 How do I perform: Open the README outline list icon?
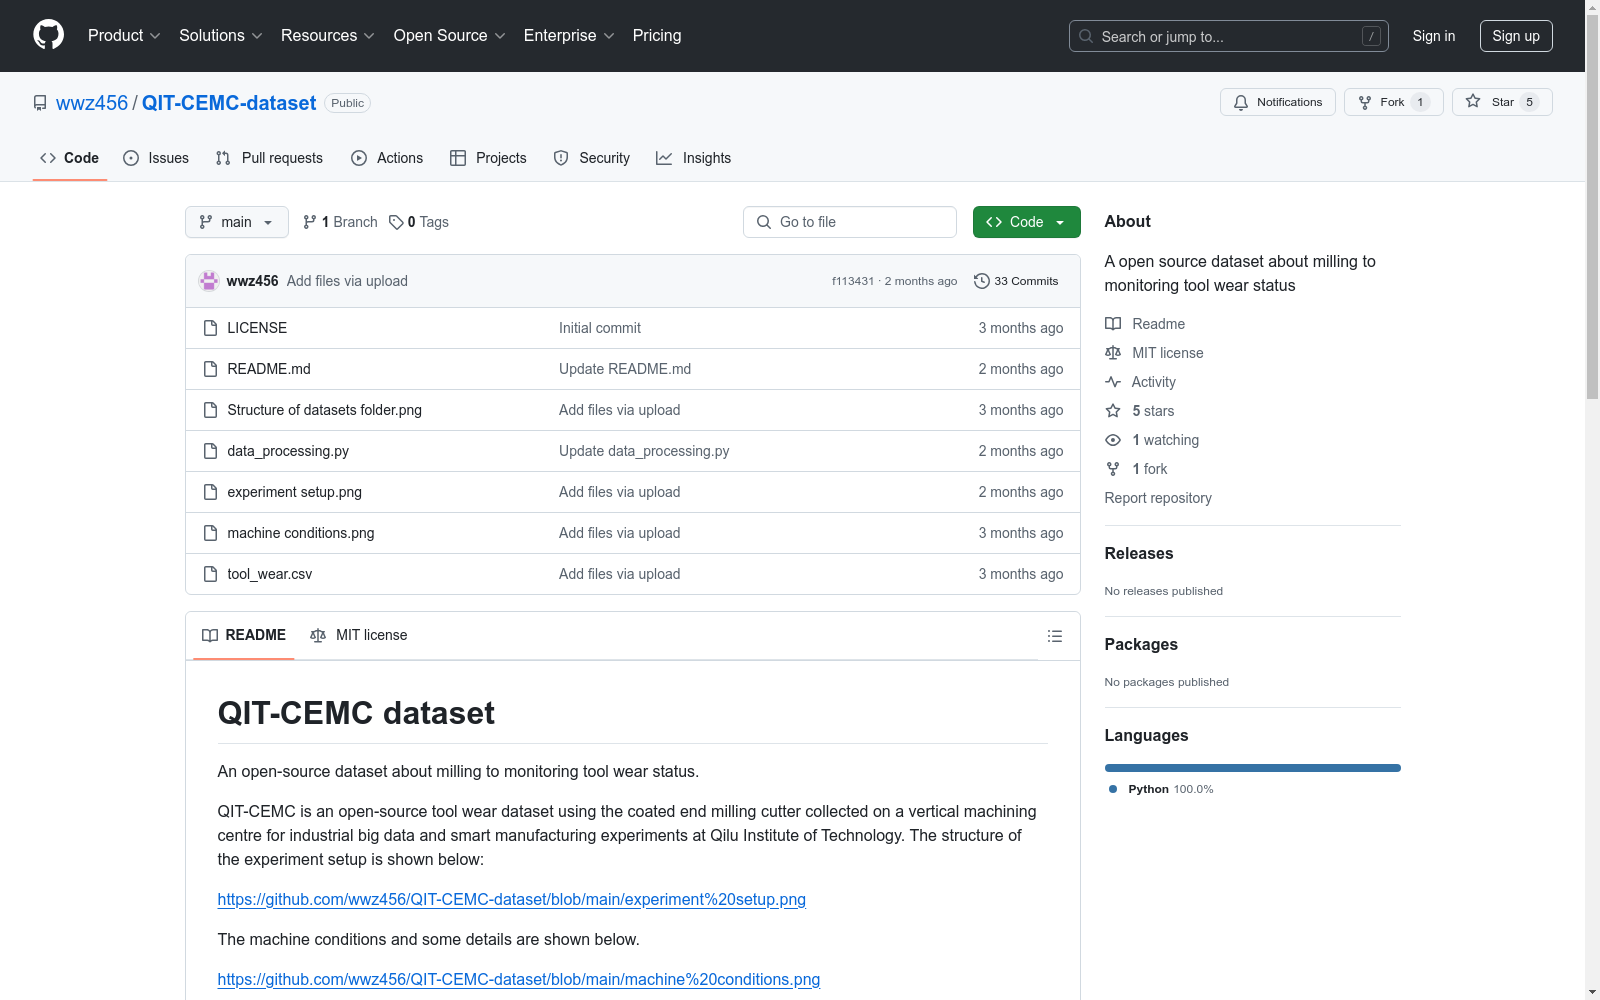pyautogui.click(x=1054, y=636)
